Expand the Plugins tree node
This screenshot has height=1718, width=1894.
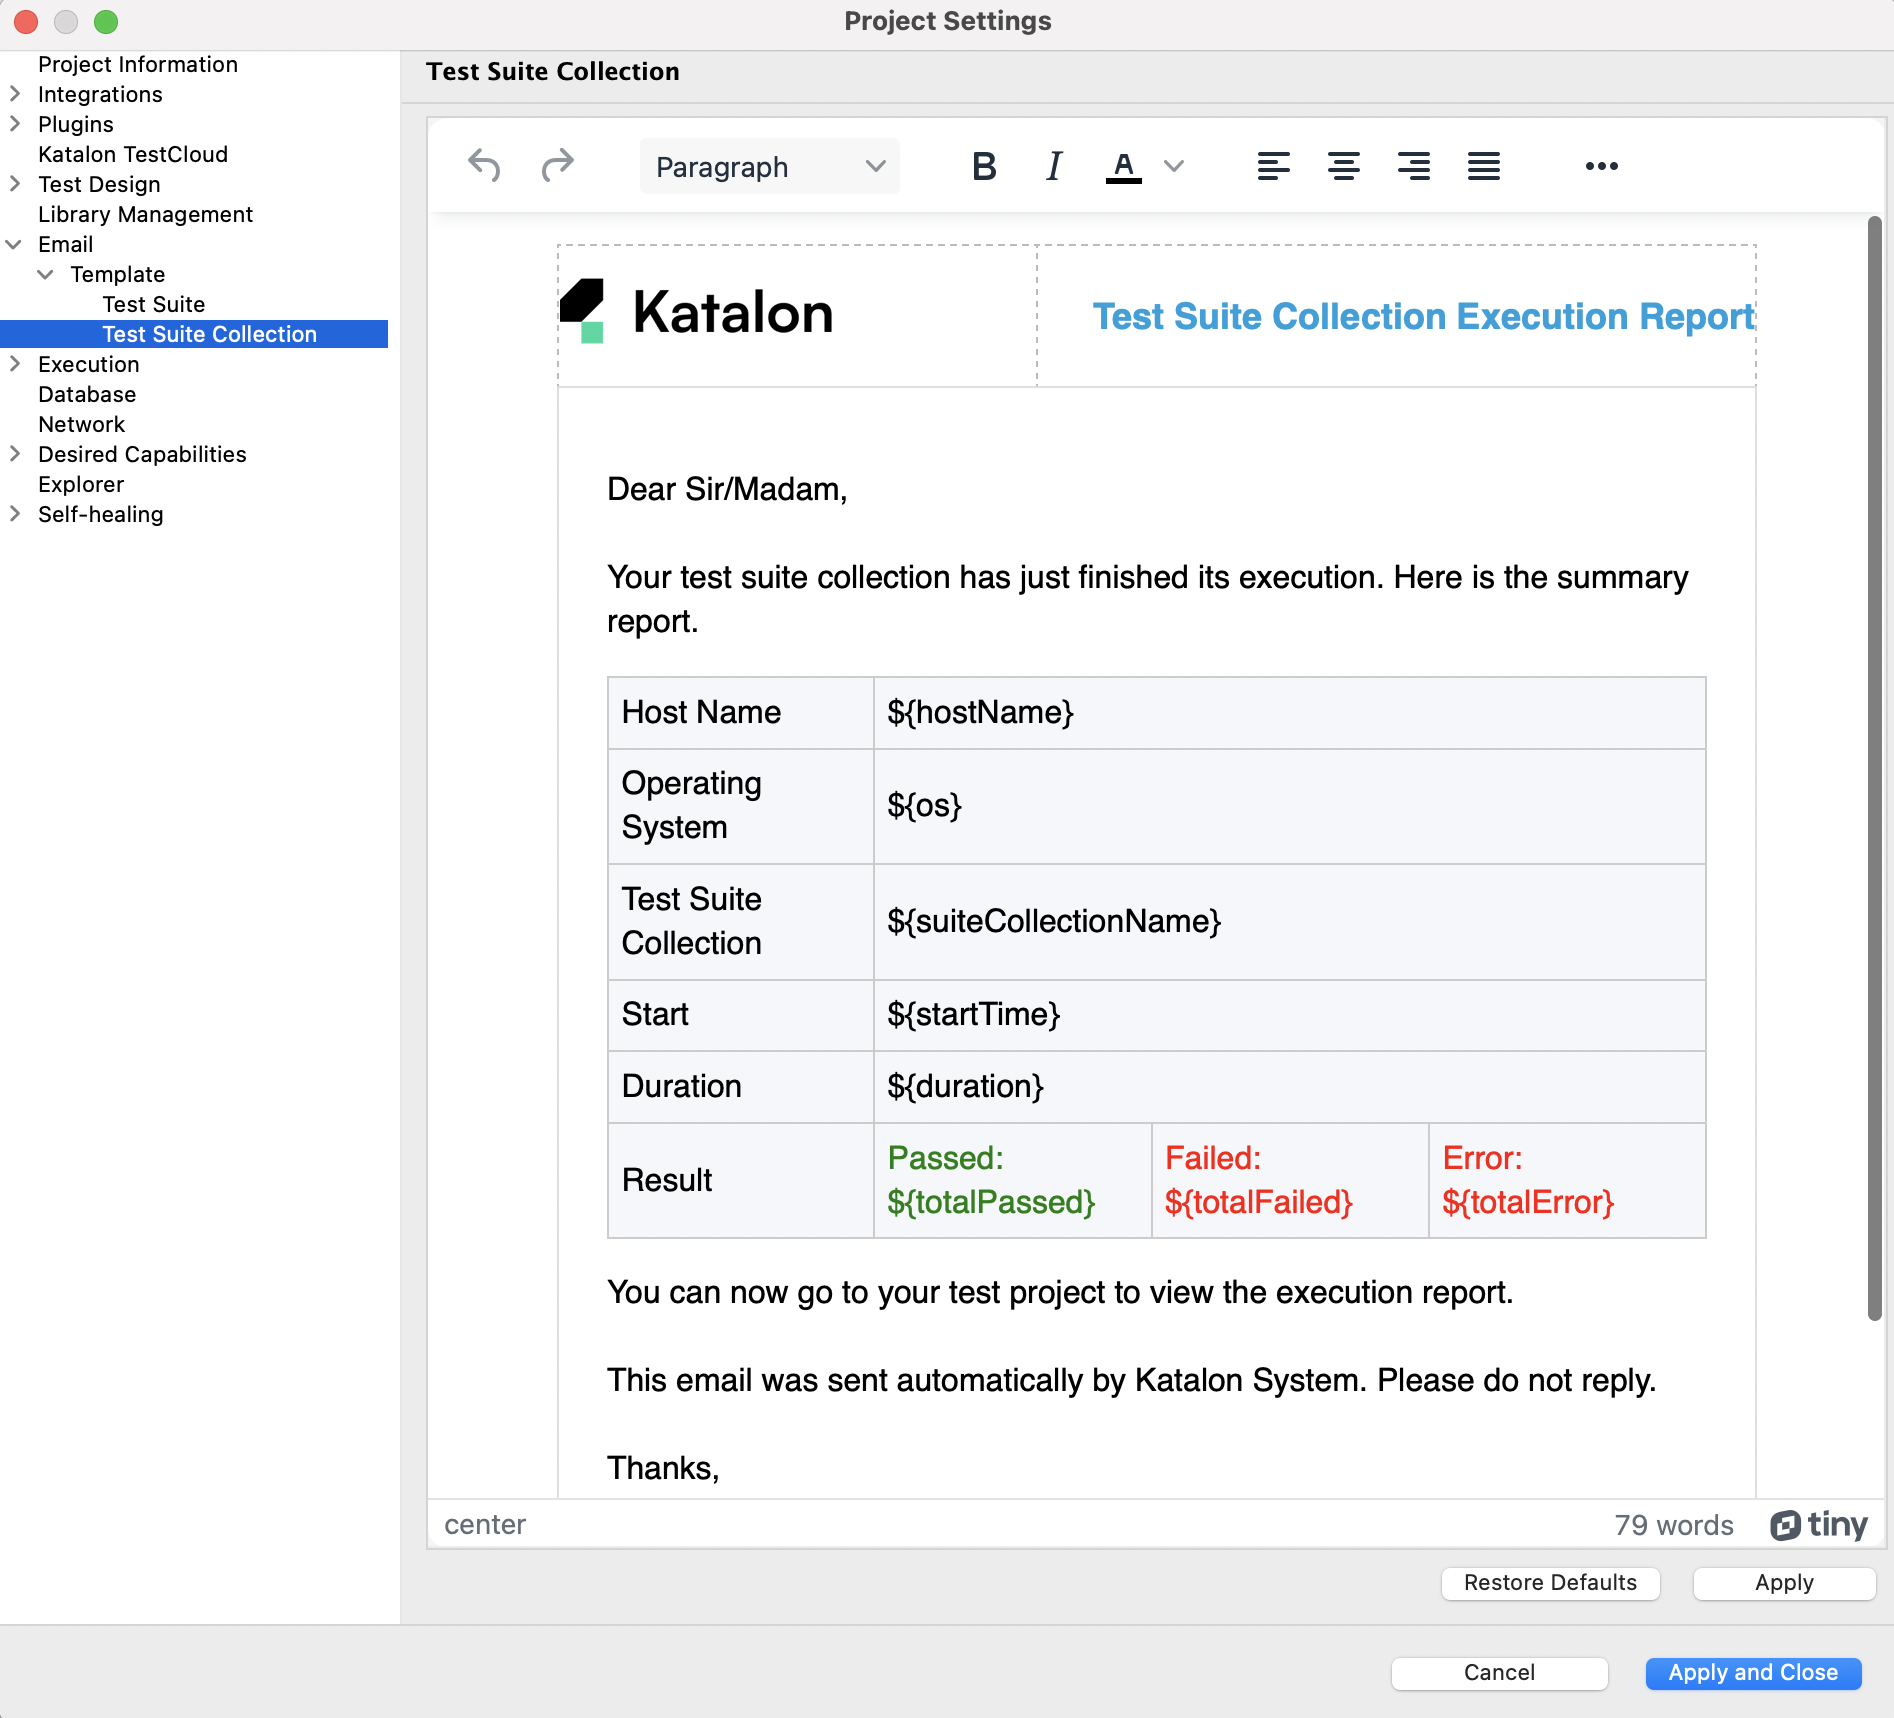tap(15, 124)
